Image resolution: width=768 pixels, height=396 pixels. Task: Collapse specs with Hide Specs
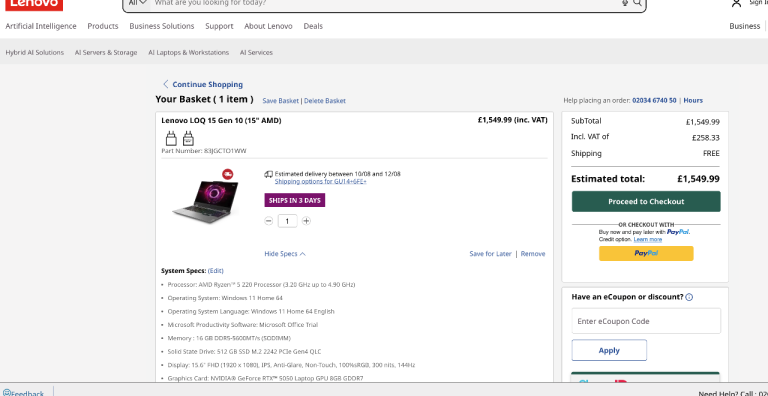pos(285,254)
